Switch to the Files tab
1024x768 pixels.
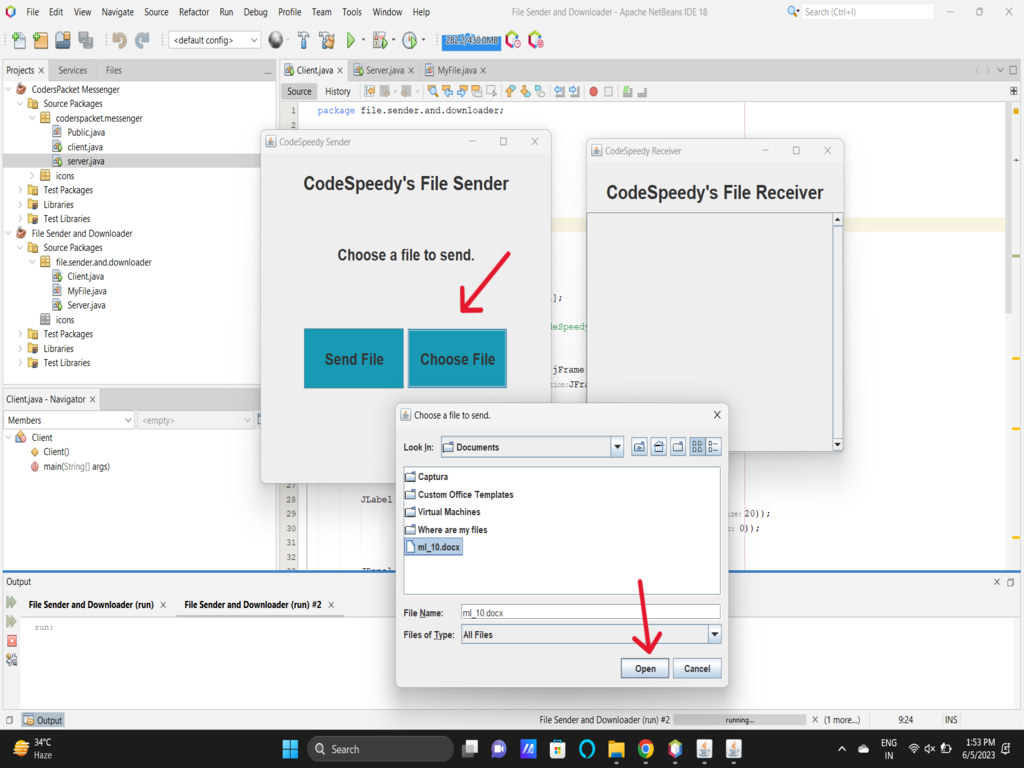pos(114,70)
